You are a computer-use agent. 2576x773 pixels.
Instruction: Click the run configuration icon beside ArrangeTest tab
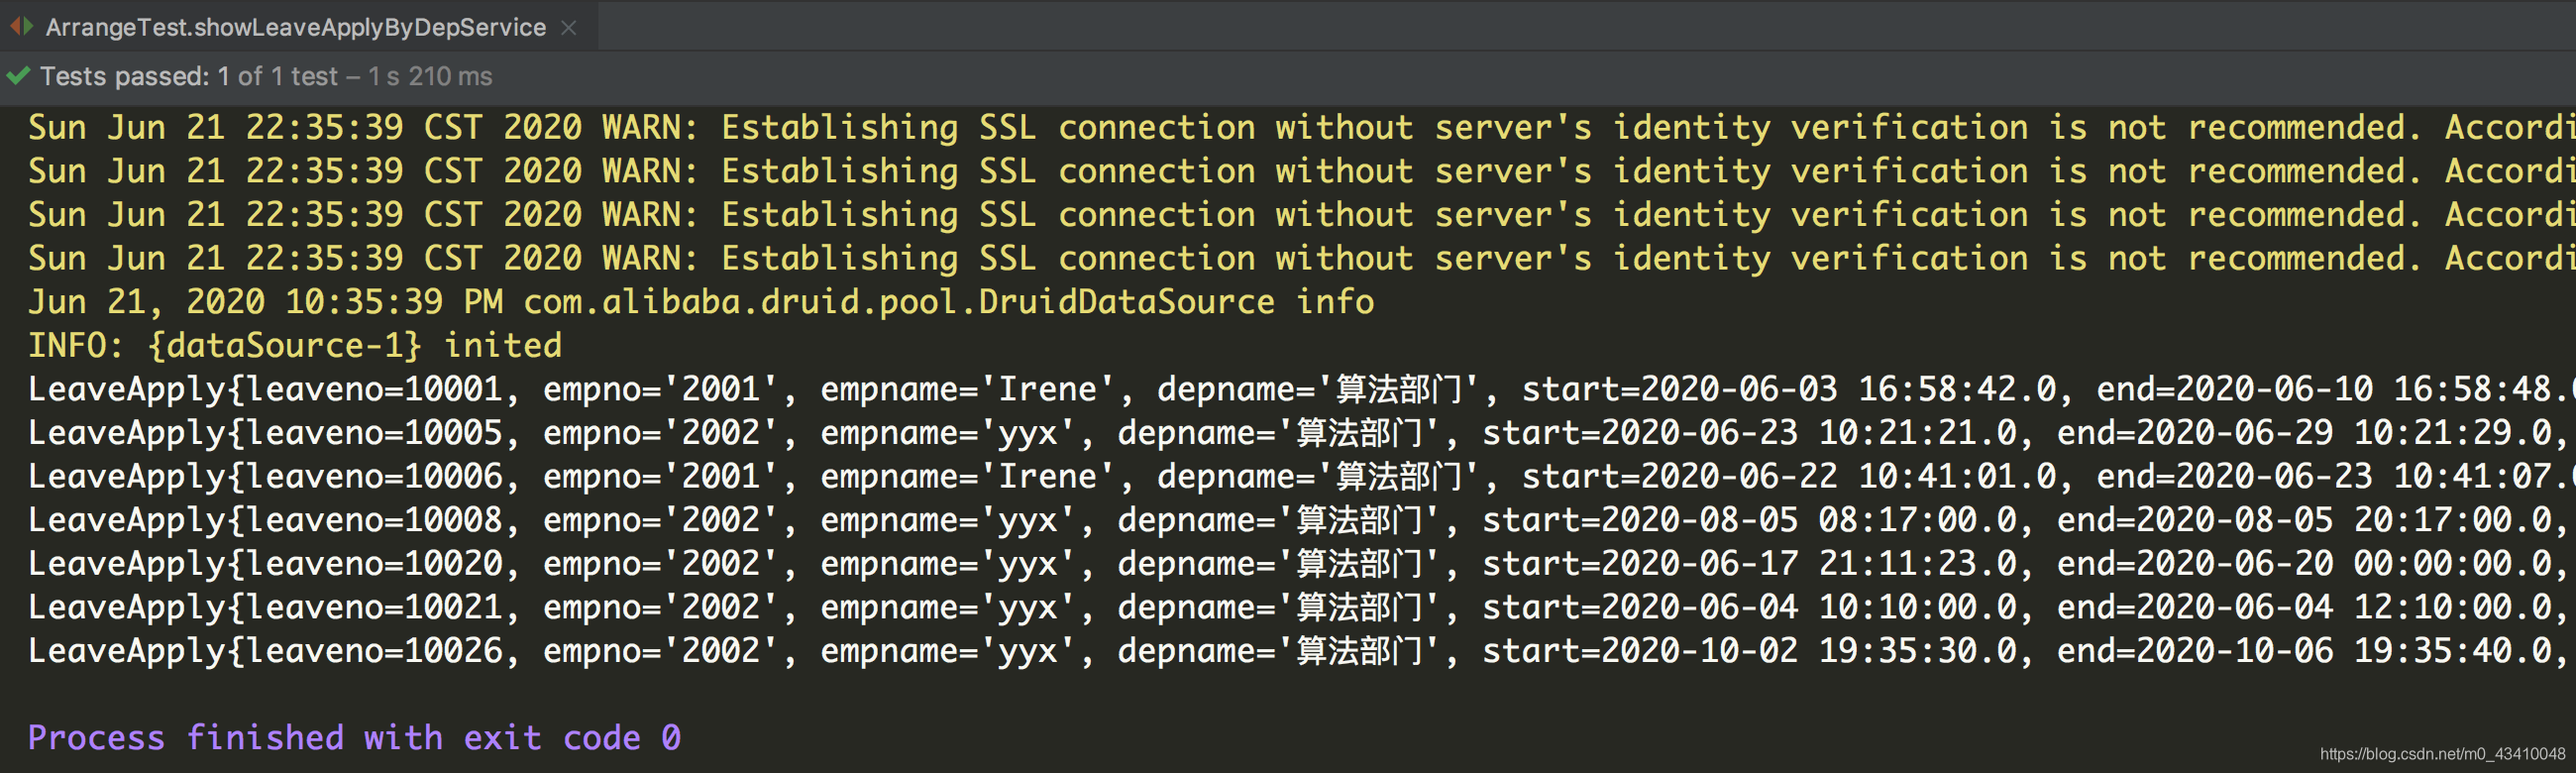tap(21, 26)
